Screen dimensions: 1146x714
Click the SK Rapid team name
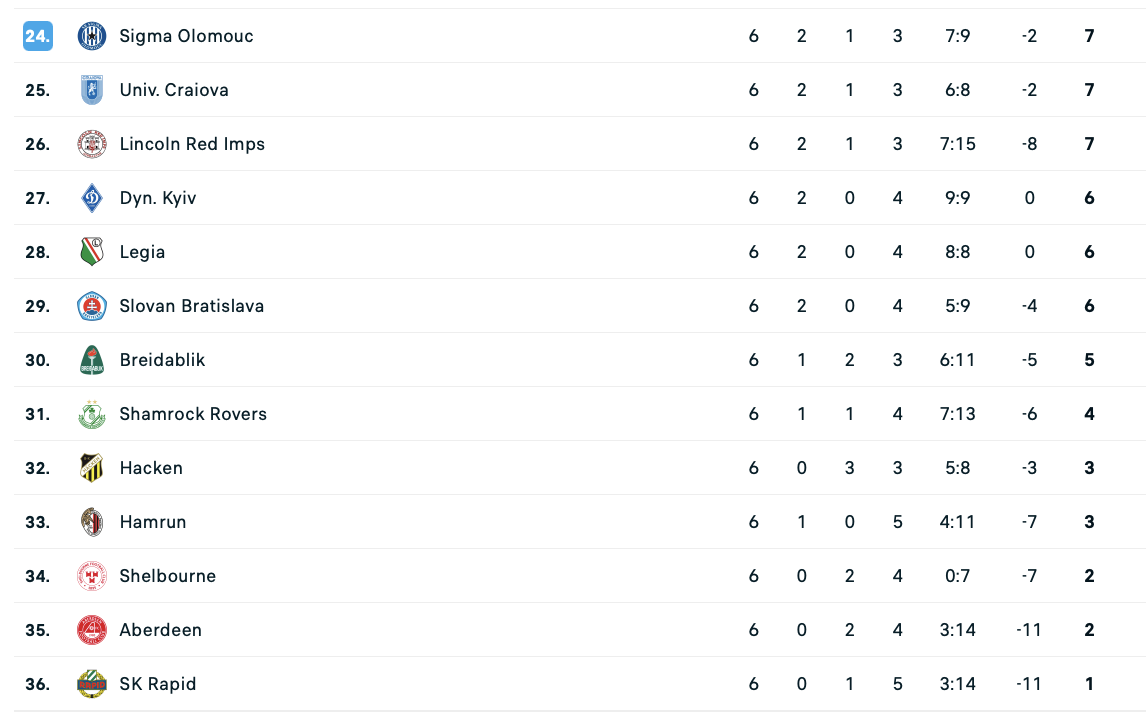pos(157,684)
